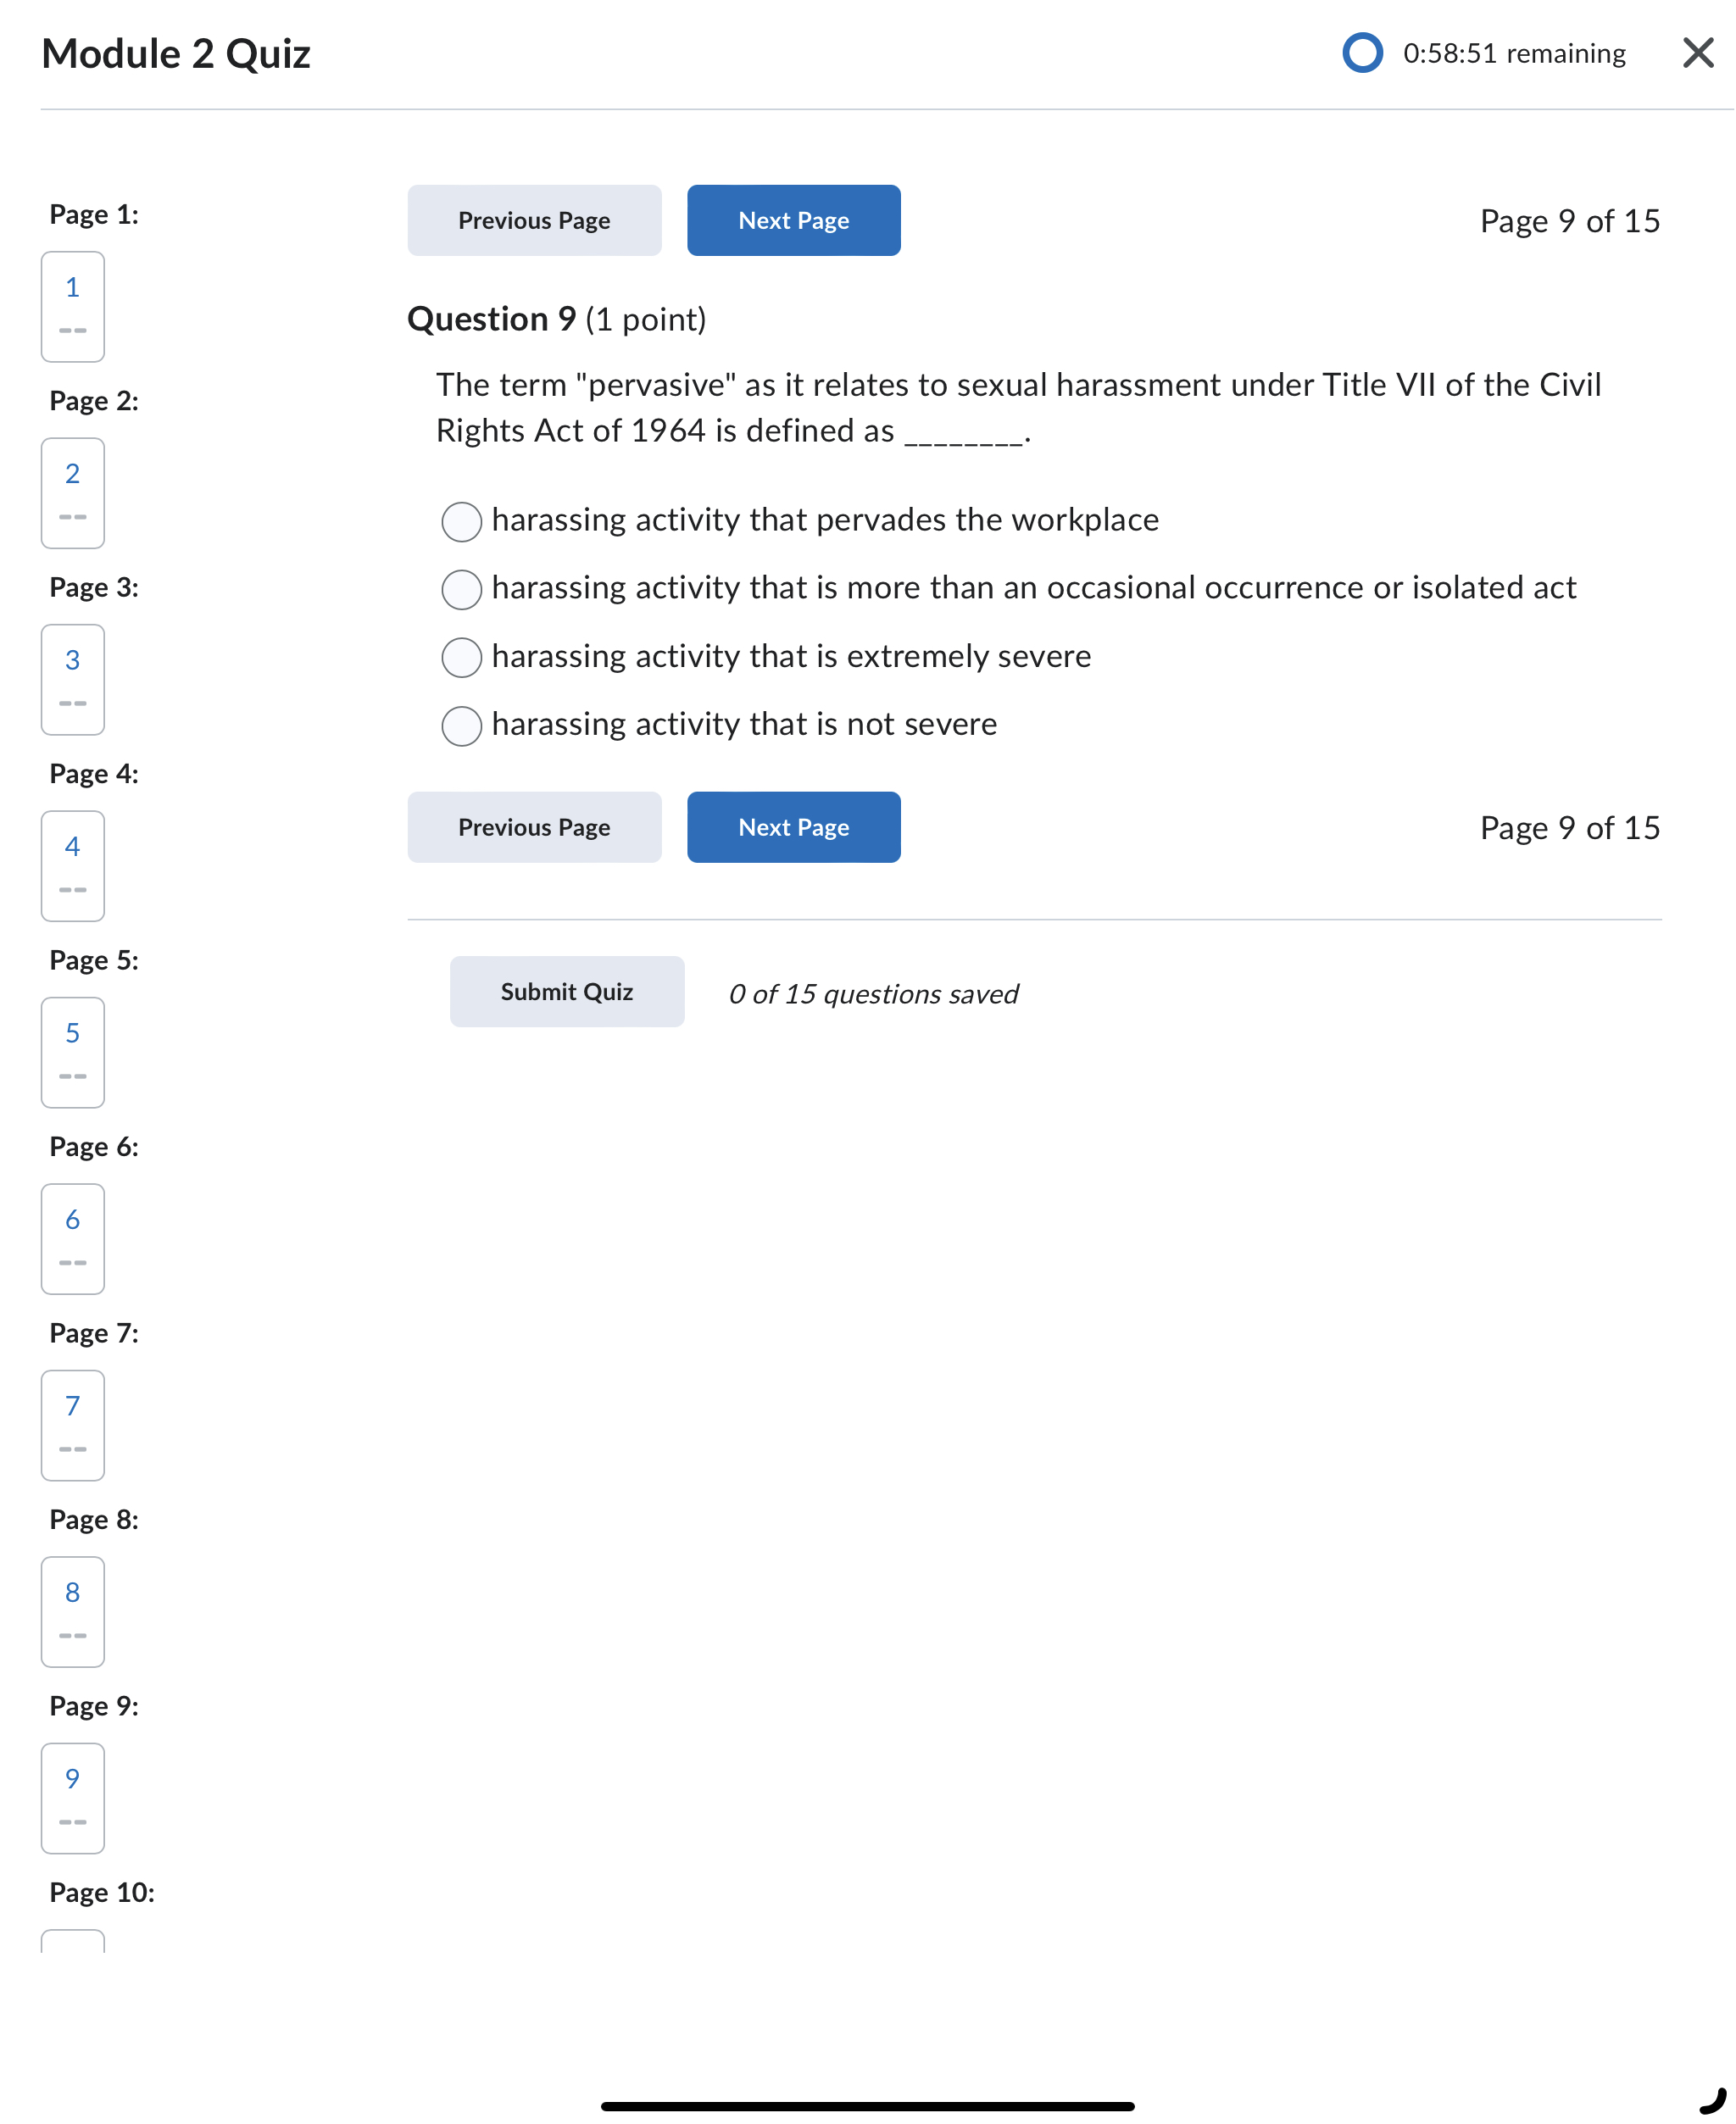Jump to question 1 in sidebar
The image size is (1736, 2124).
coord(73,306)
